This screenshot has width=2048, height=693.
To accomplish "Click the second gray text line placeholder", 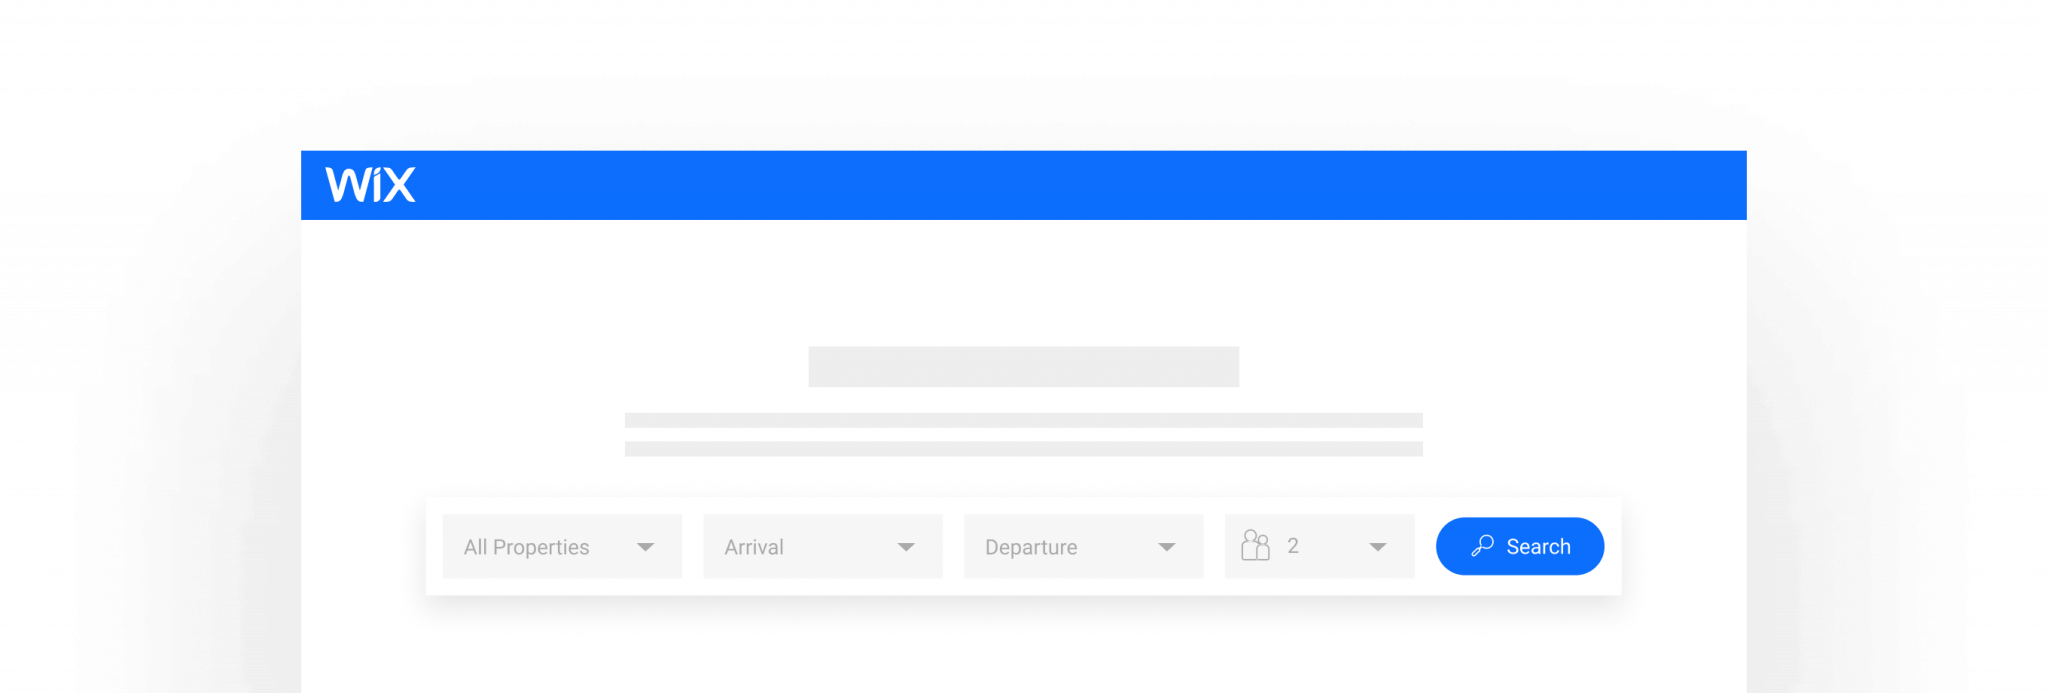I will 1024,449.
